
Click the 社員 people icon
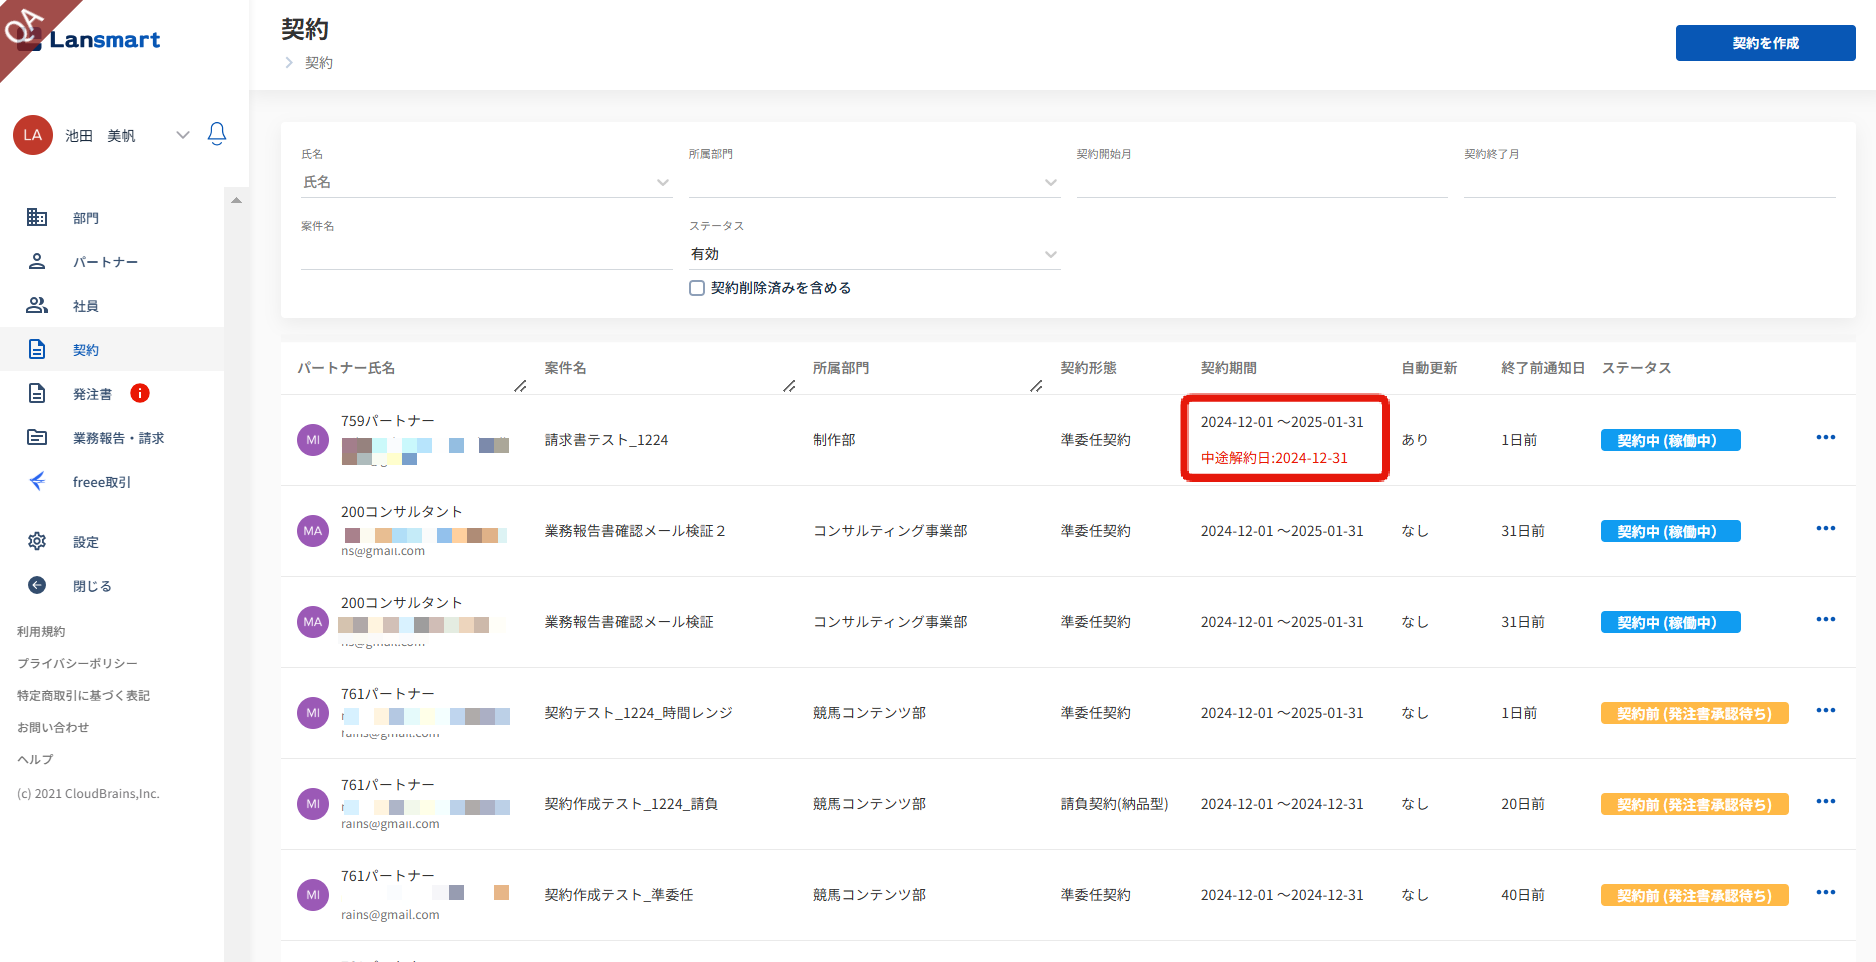(37, 305)
